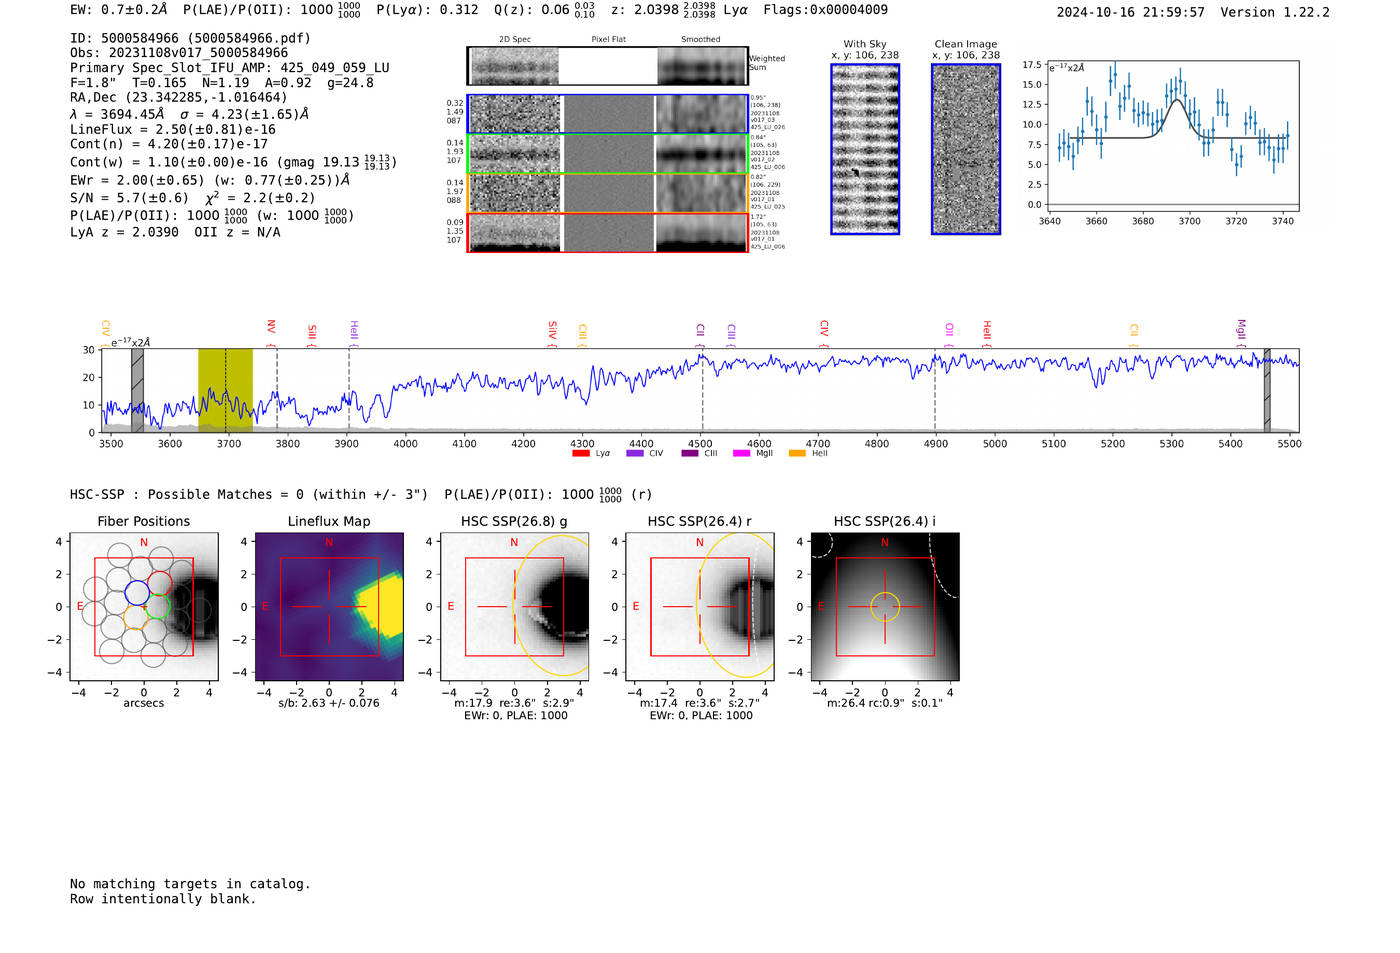
Task: Click the Flags:0x00004009 text
Action: pyautogui.click(x=825, y=10)
